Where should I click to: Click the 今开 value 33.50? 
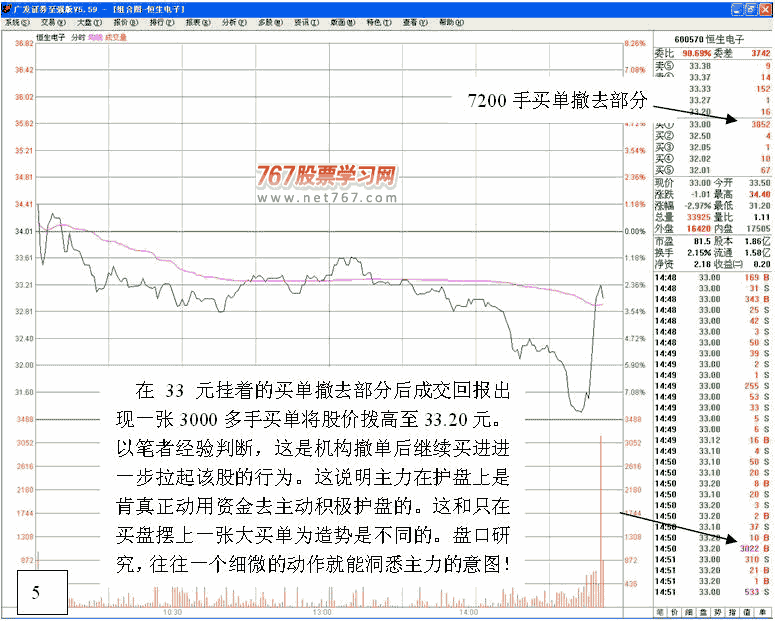tap(760, 183)
